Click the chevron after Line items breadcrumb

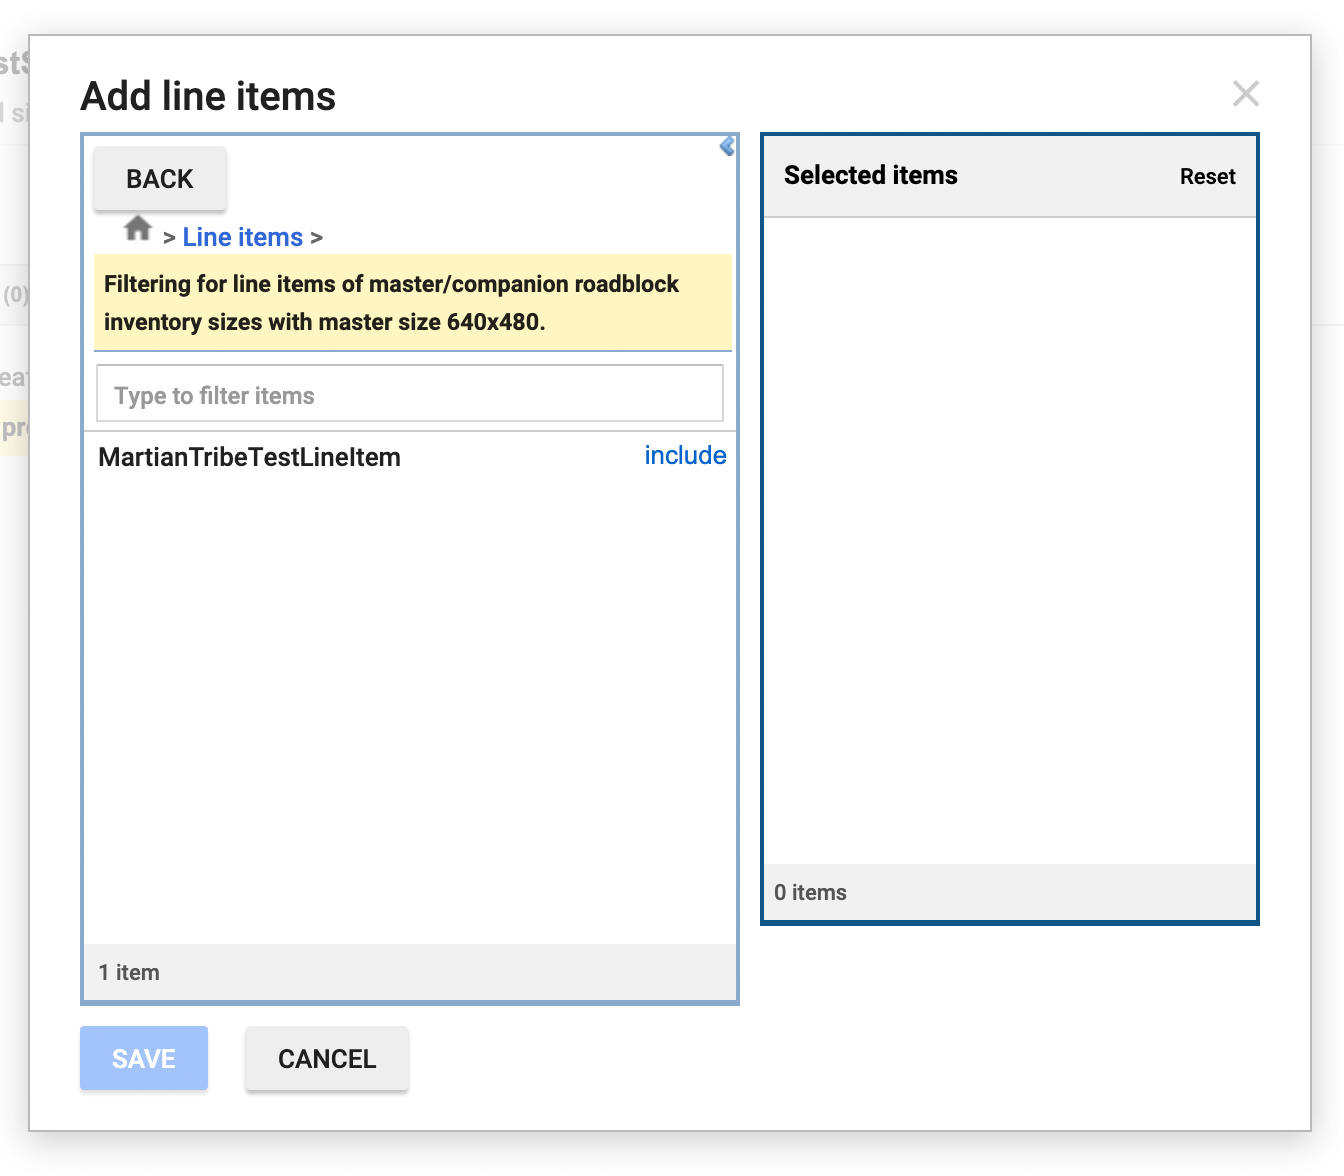click(317, 237)
